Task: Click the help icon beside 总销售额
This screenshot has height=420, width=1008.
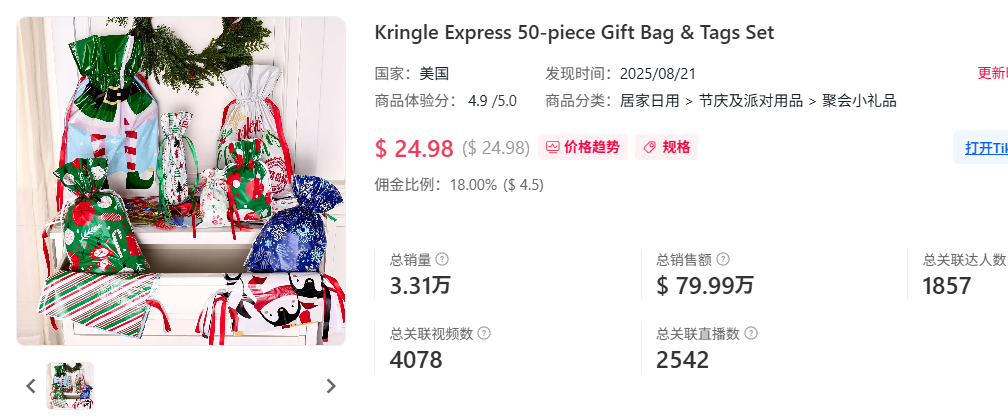Action: pyautogui.click(x=723, y=259)
